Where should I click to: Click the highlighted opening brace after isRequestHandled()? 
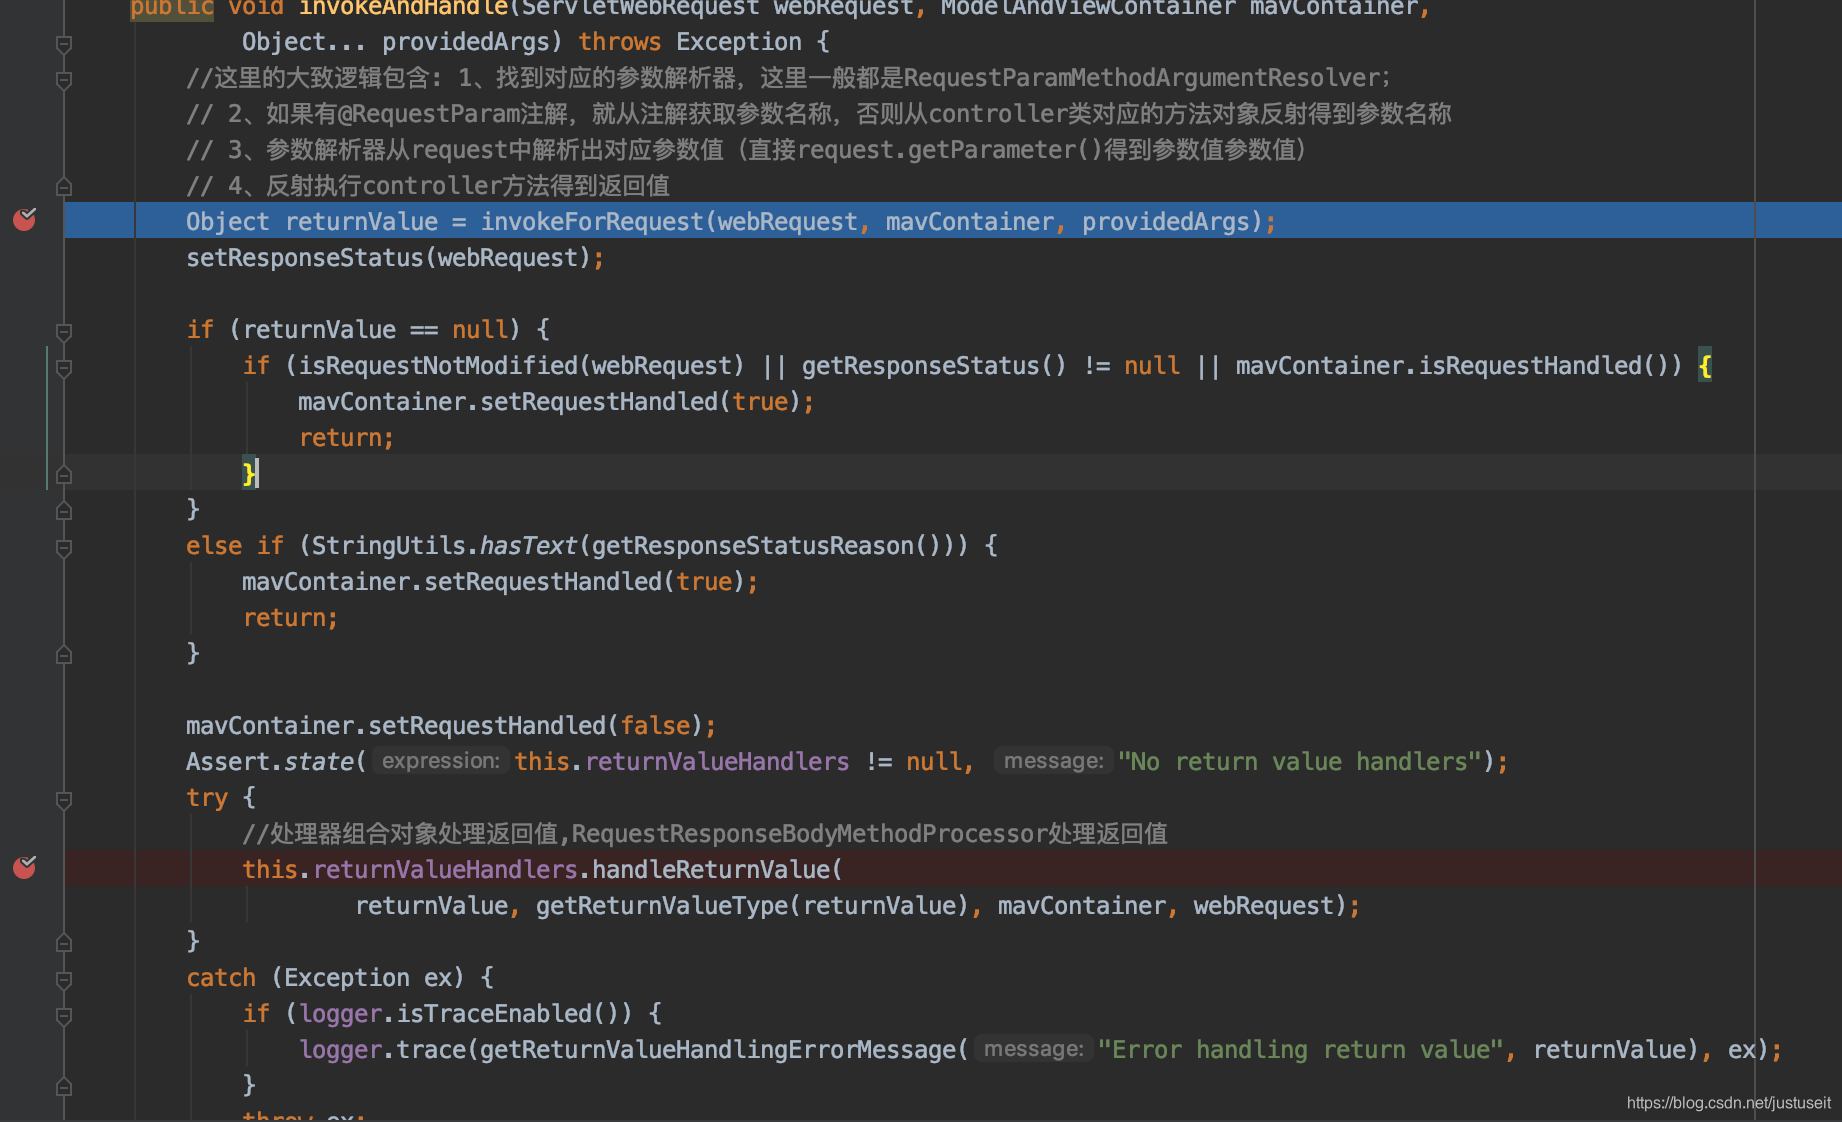1705,366
